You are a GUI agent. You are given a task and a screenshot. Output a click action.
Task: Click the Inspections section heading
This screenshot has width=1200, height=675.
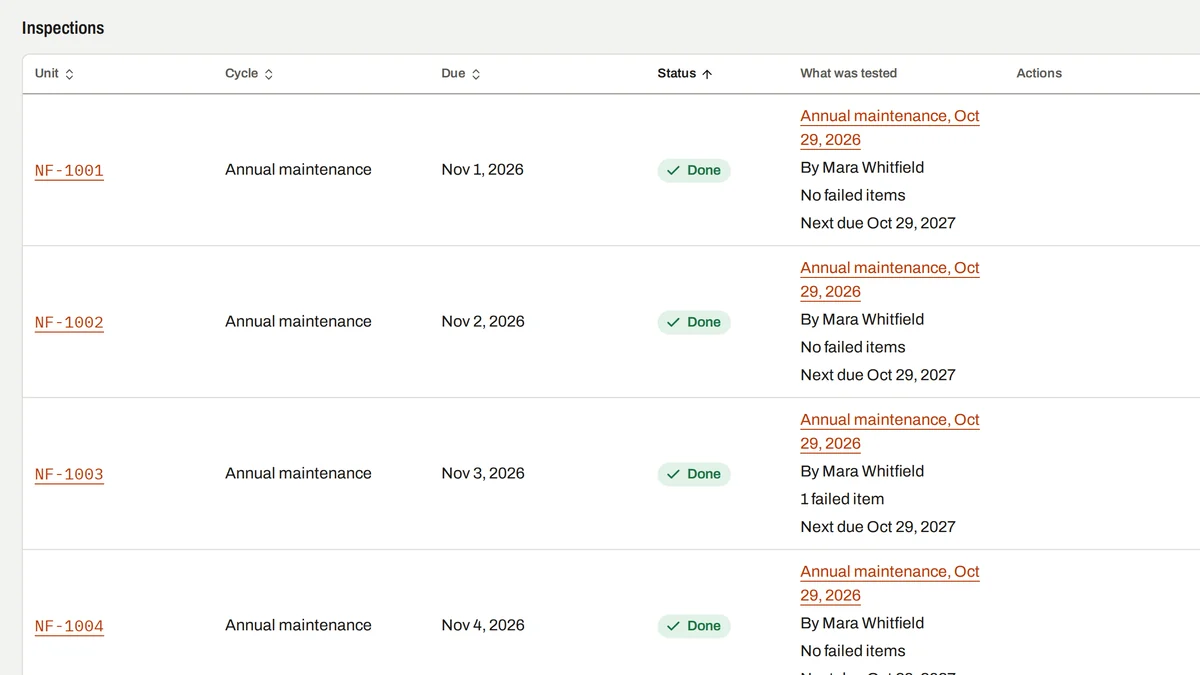(x=63, y=28)
